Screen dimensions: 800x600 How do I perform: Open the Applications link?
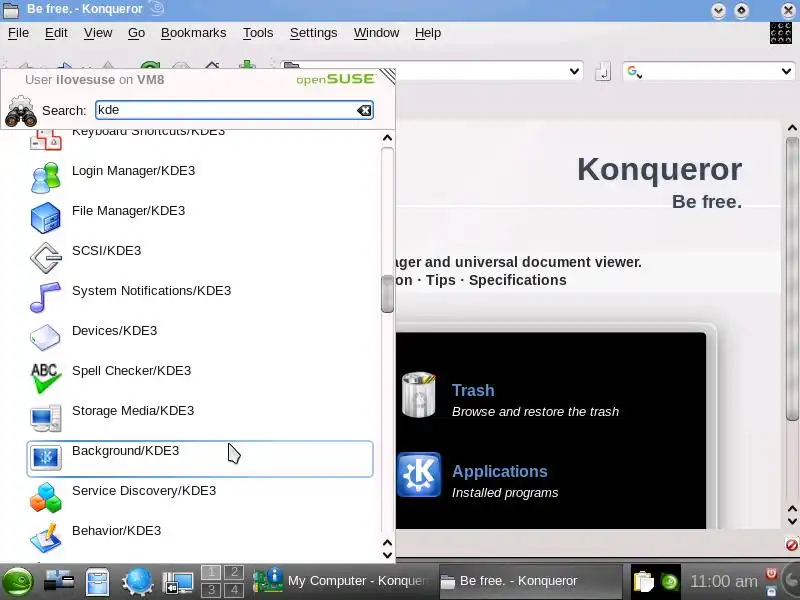point(499,471)
